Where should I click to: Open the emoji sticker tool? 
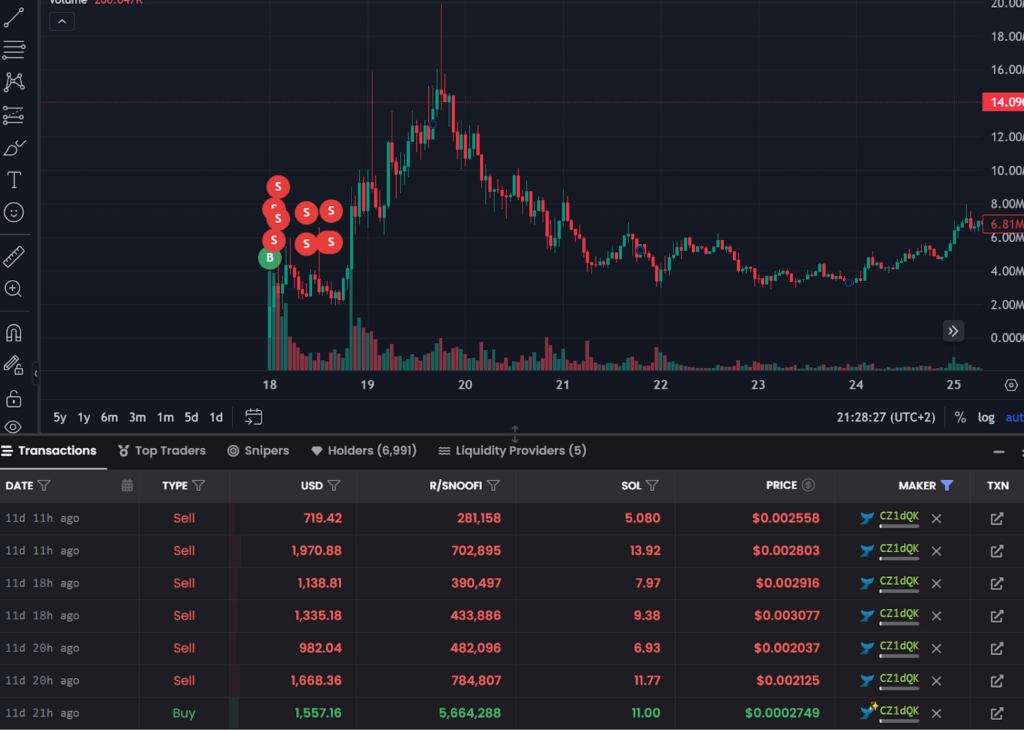tap(14, 213)
